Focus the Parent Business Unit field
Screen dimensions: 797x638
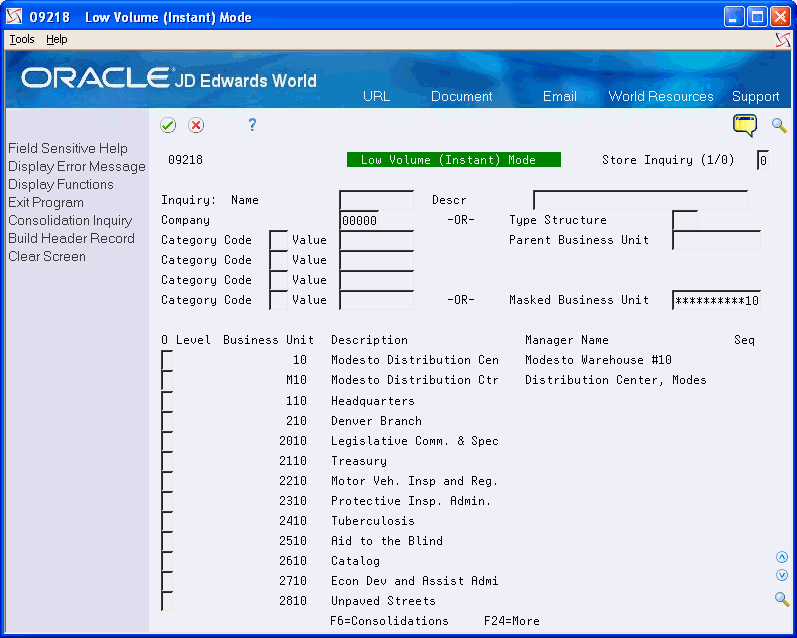[x=716, y=240]
